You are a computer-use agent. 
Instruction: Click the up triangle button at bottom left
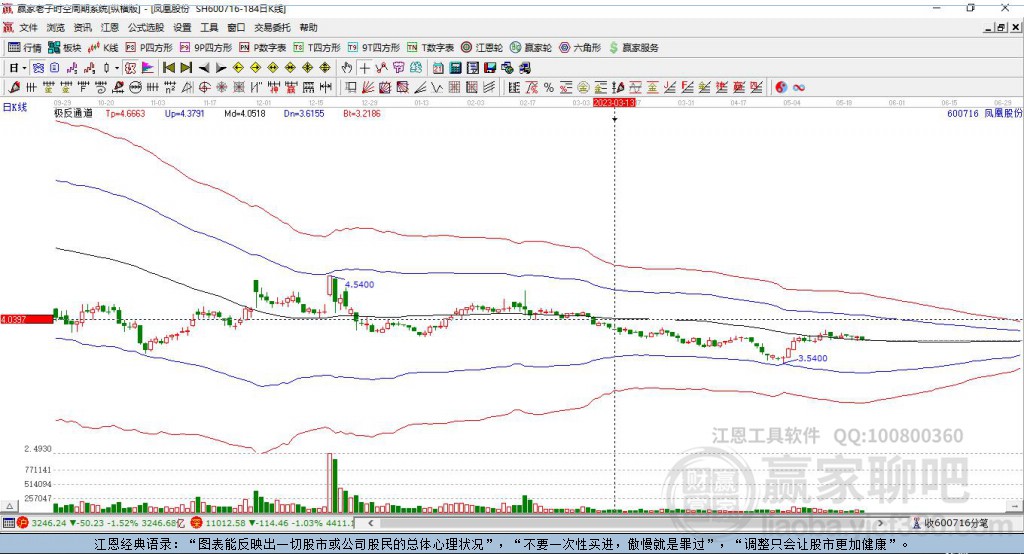tap(9, 506)
